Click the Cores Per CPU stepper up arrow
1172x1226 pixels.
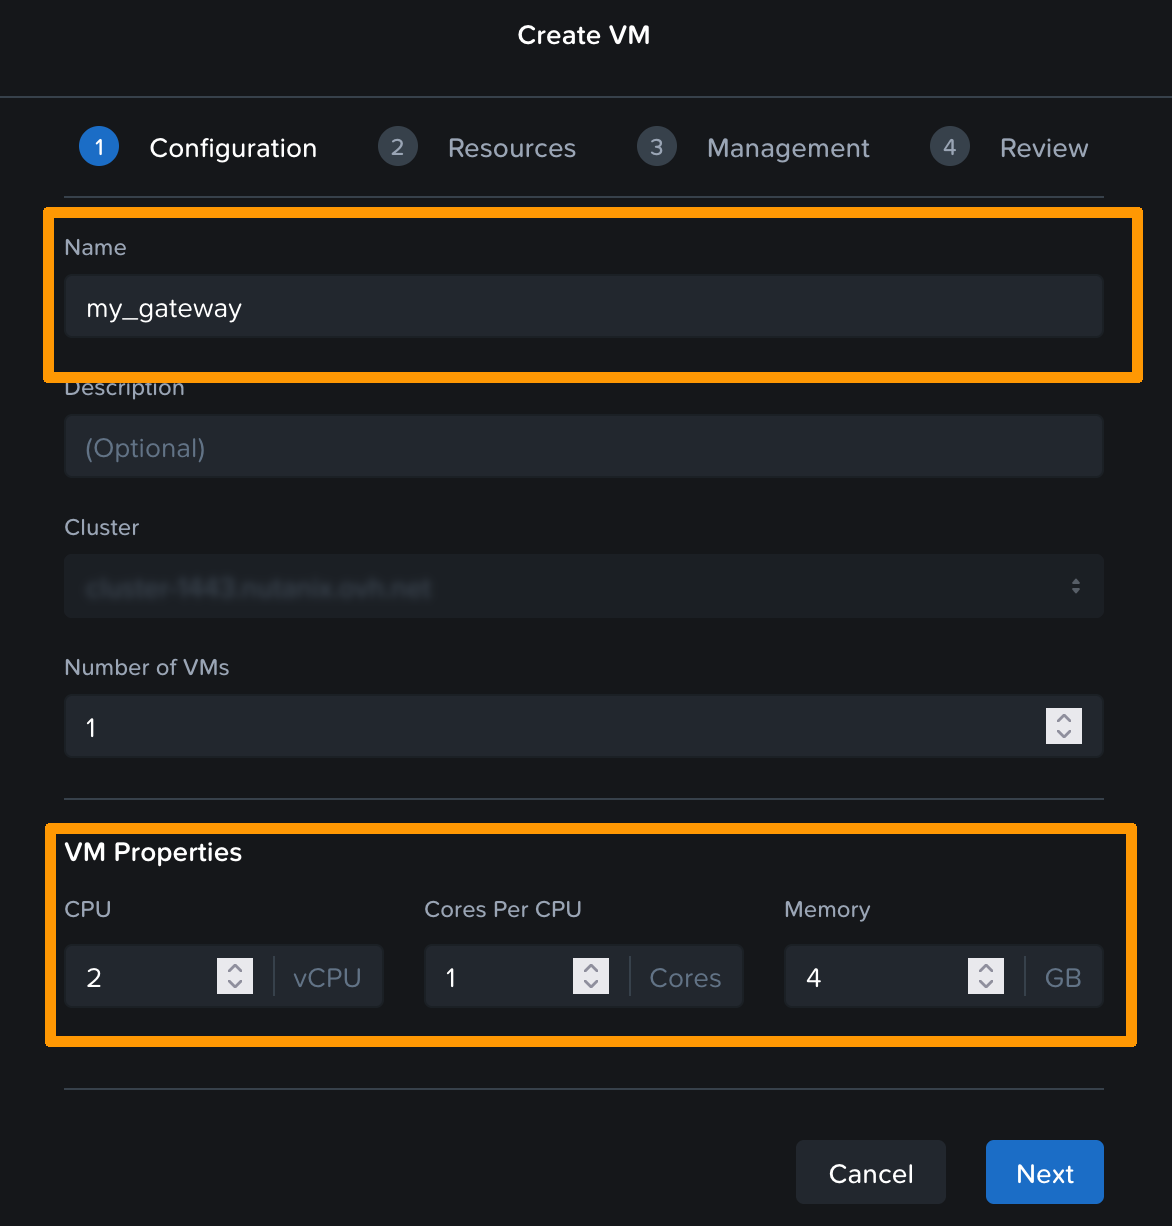point(591,969)
